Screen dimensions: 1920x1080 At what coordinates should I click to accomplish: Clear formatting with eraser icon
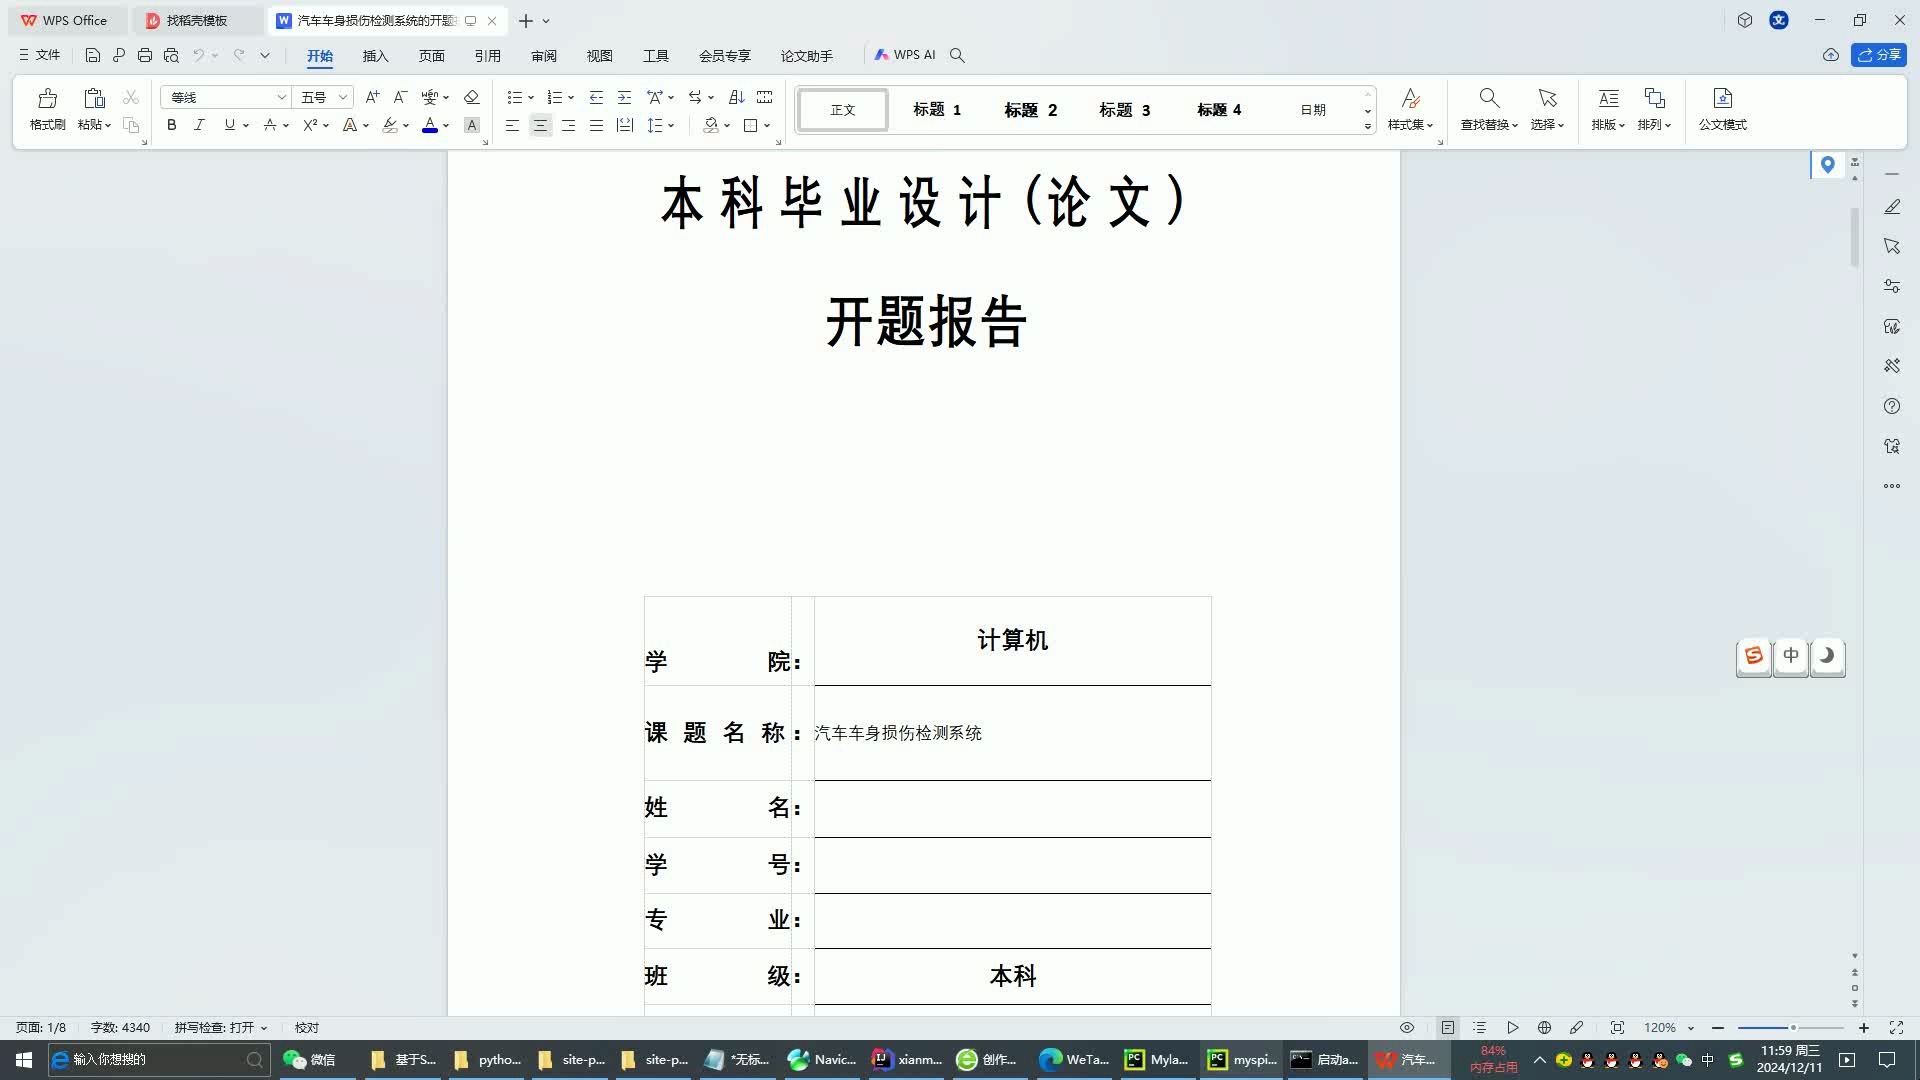472,97
